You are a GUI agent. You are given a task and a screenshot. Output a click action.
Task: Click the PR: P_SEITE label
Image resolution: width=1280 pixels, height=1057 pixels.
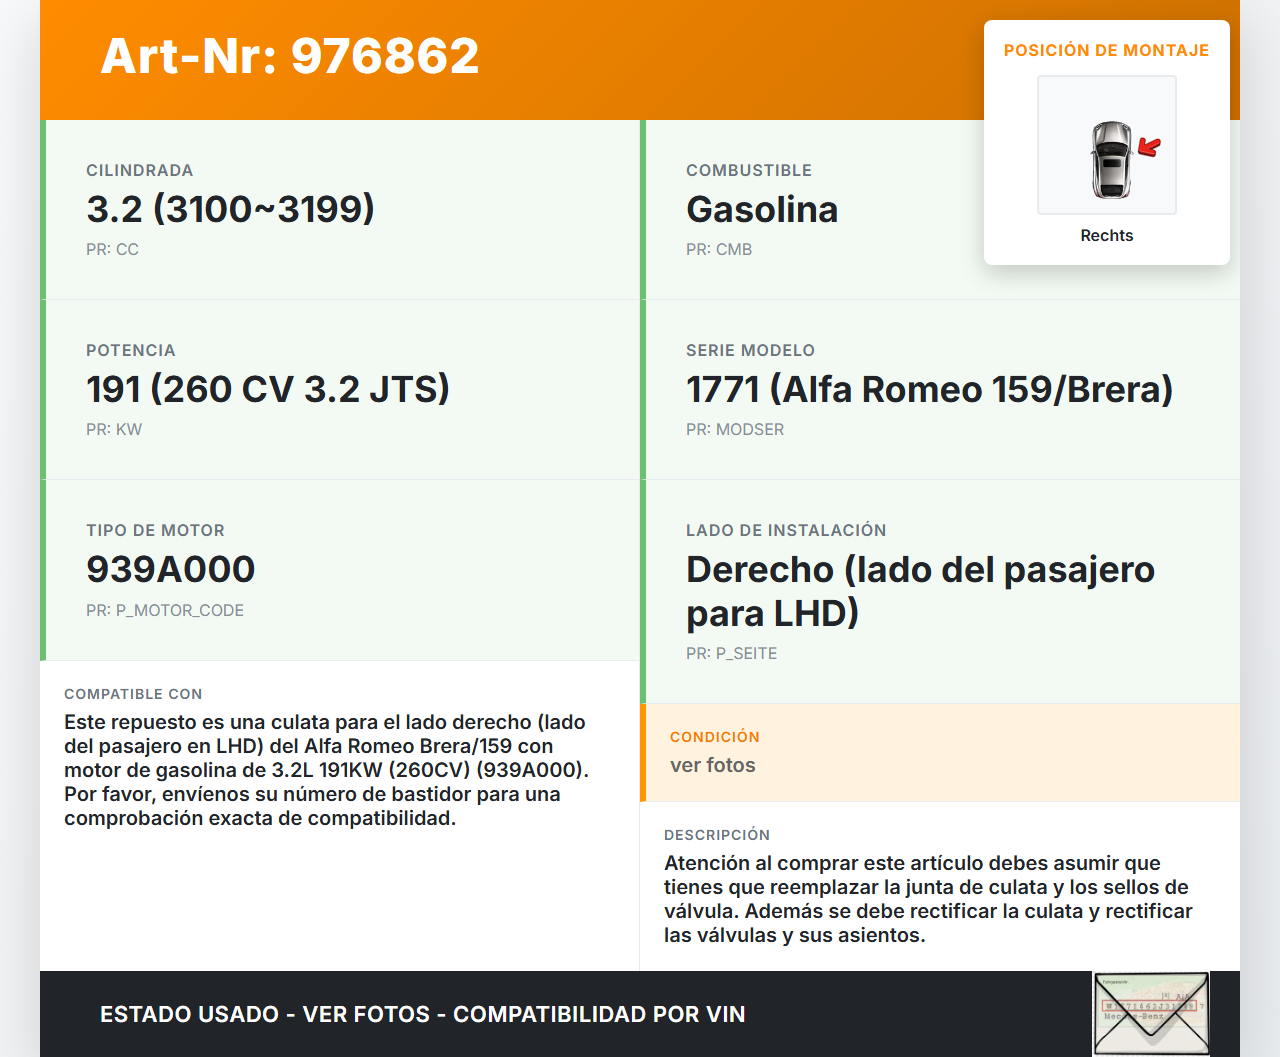[731, 653]
